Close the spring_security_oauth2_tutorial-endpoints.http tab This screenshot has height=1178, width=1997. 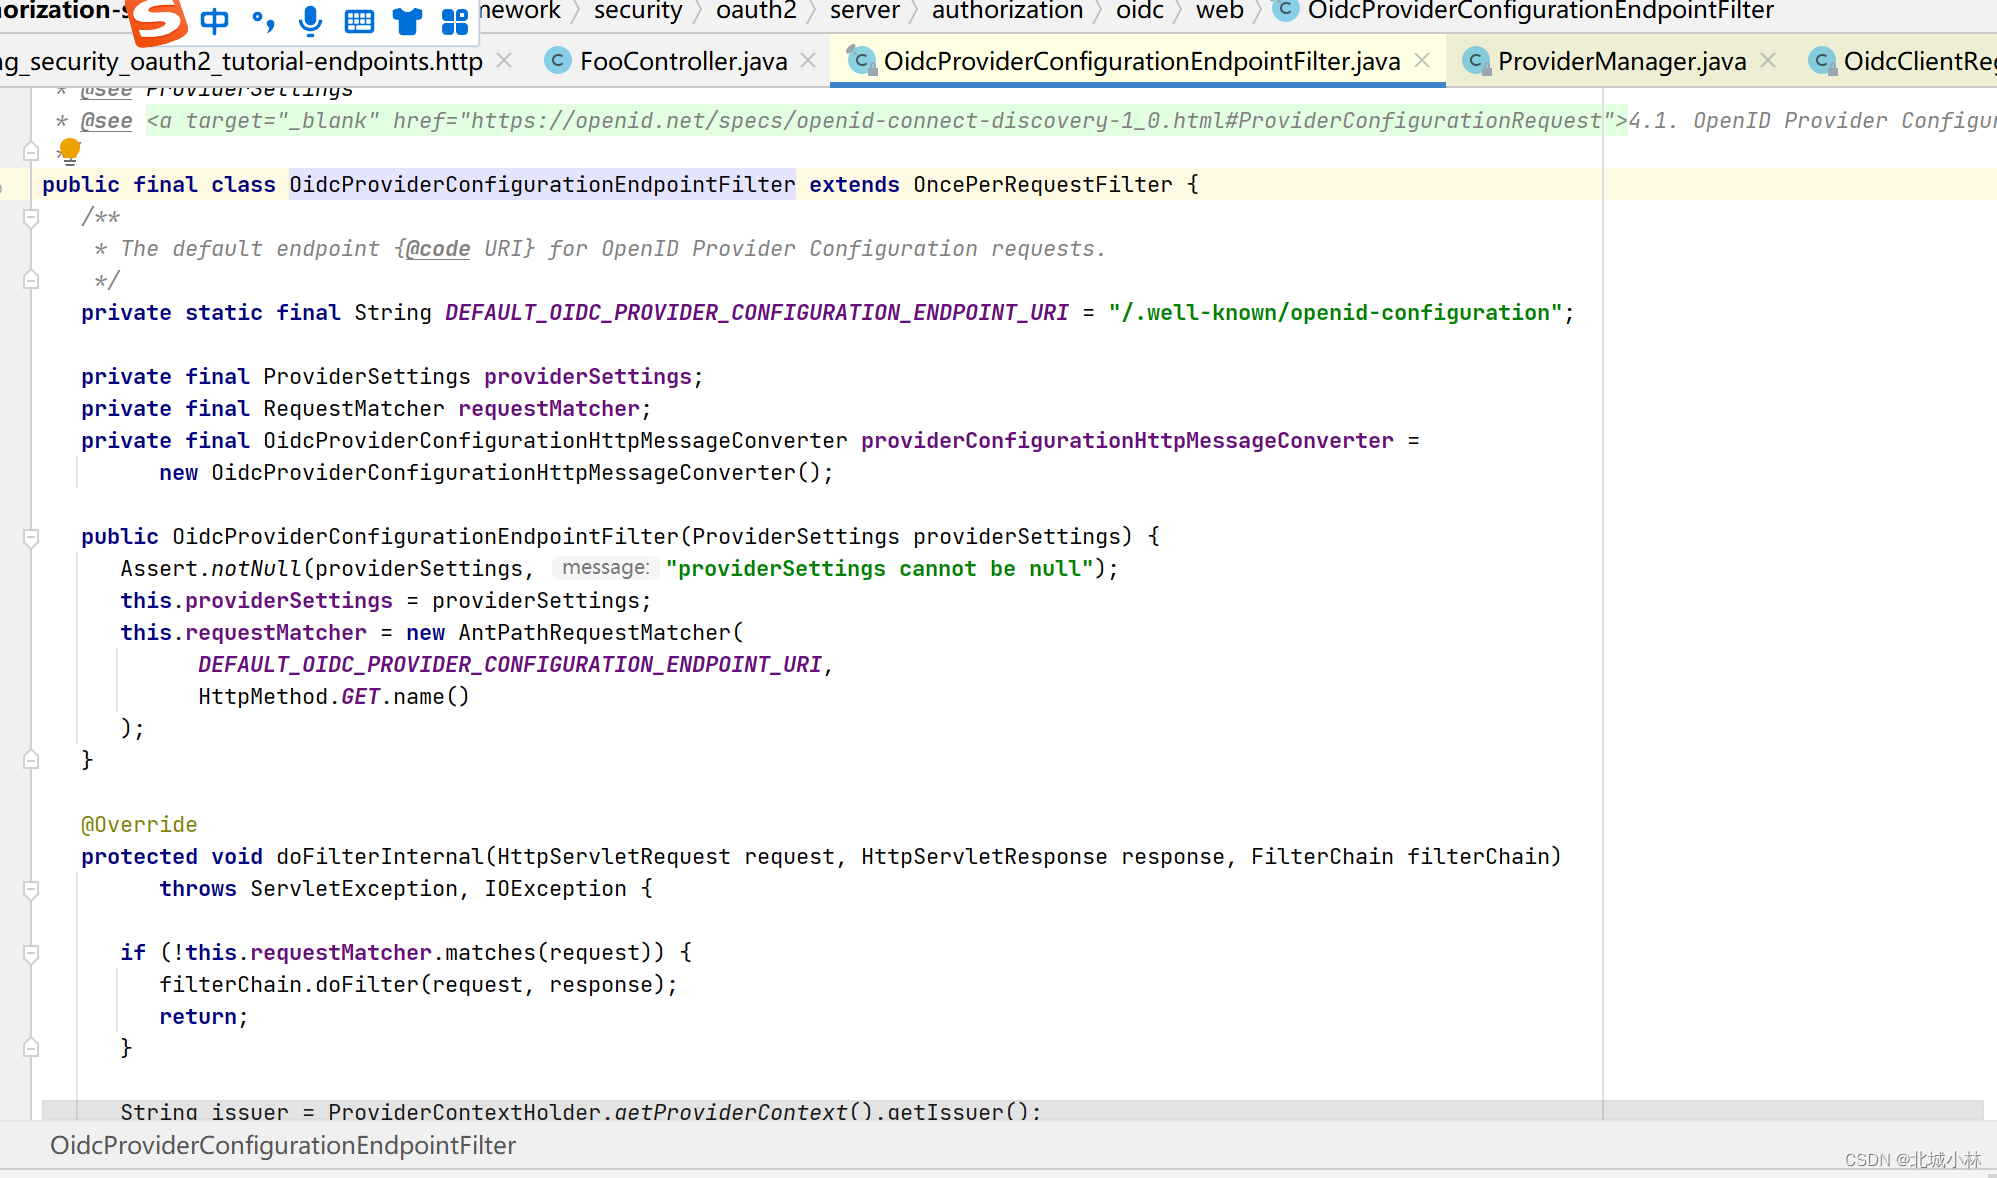[504, 61]
